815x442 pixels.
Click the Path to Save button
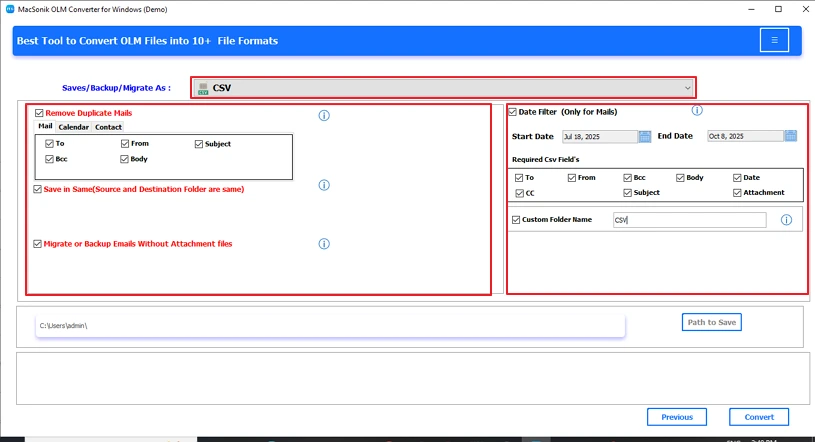tap(712, 322)
